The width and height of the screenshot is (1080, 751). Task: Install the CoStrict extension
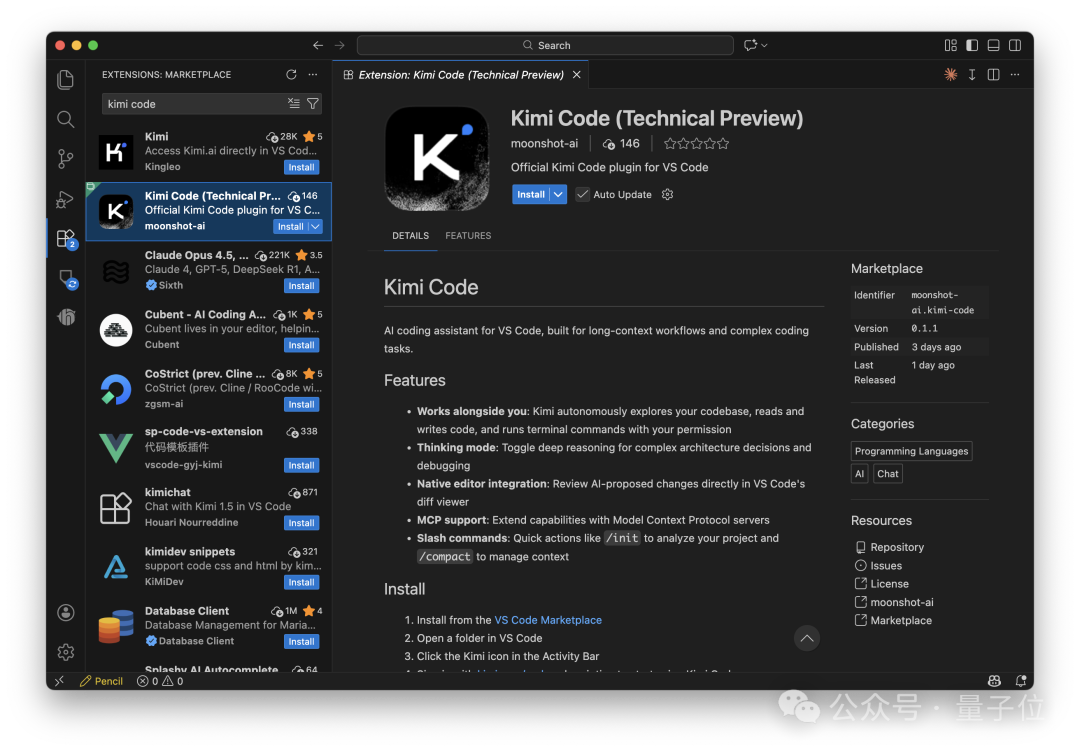302,404
